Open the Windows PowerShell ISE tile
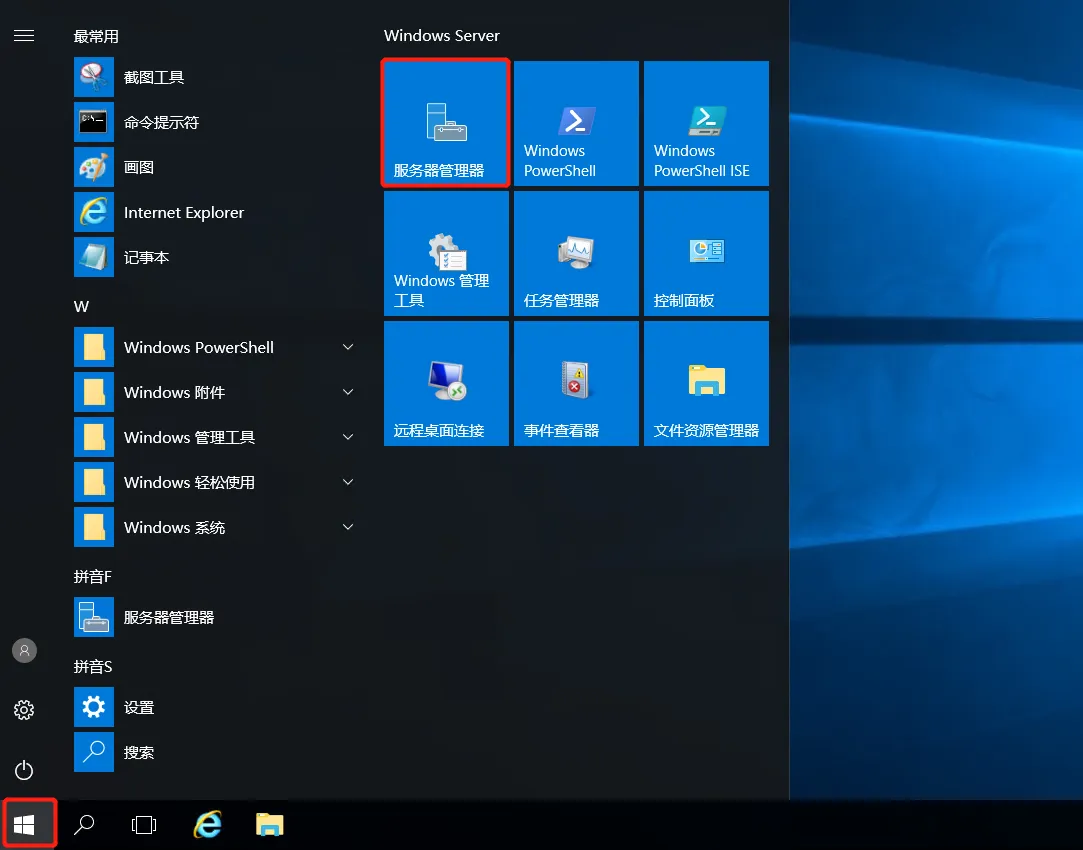Screen dimensions: 1083x850 pos(706,124)
